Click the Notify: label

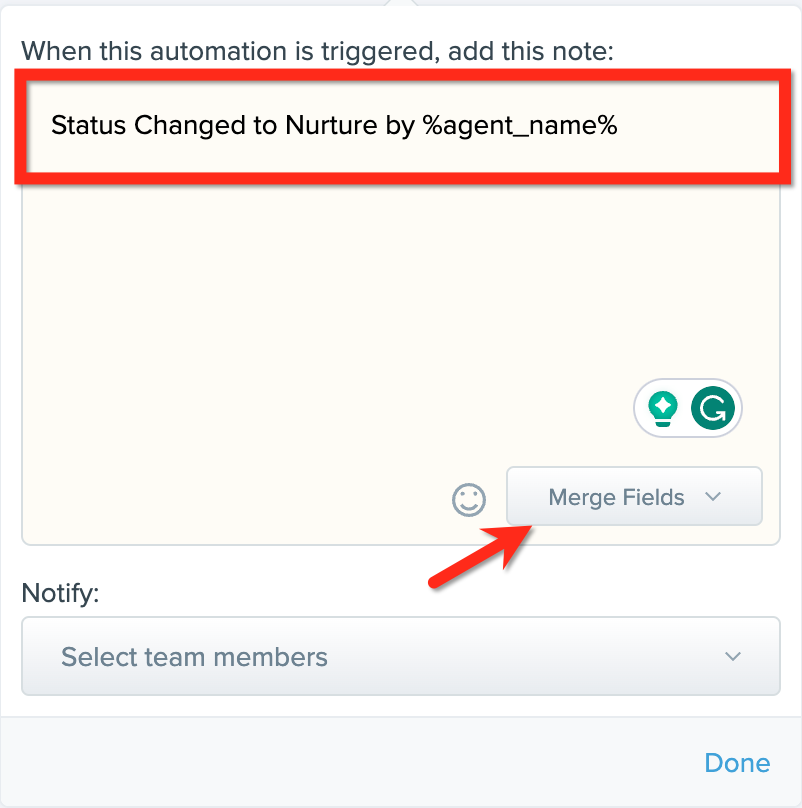tap(60, 594)
